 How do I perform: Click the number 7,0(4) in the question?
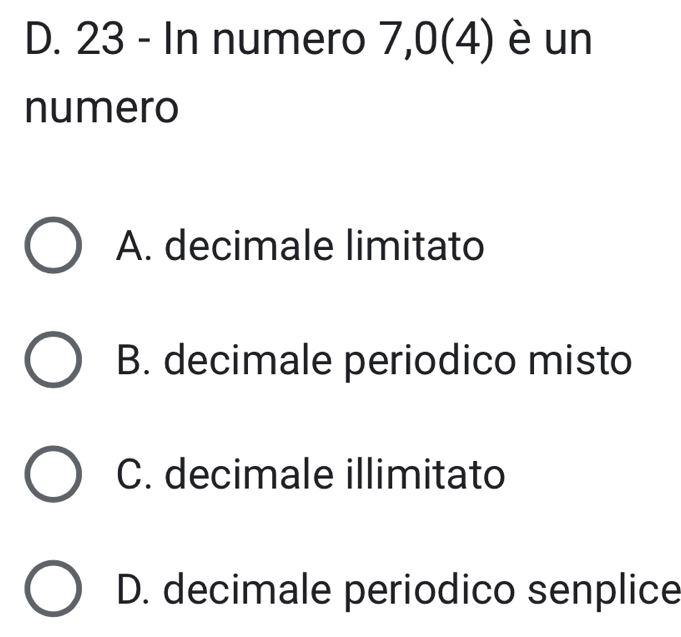pyautogui.click(x=435, y=42)
